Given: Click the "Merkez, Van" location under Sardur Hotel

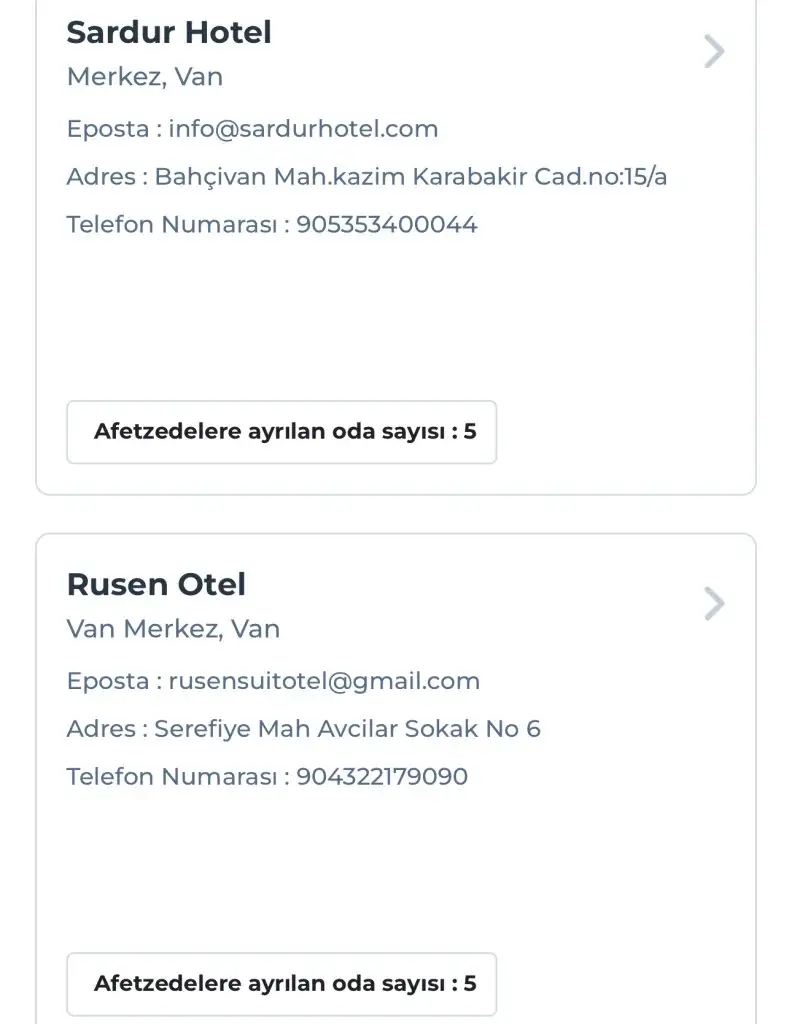Looking at the screenshot, I should [144, 77].
